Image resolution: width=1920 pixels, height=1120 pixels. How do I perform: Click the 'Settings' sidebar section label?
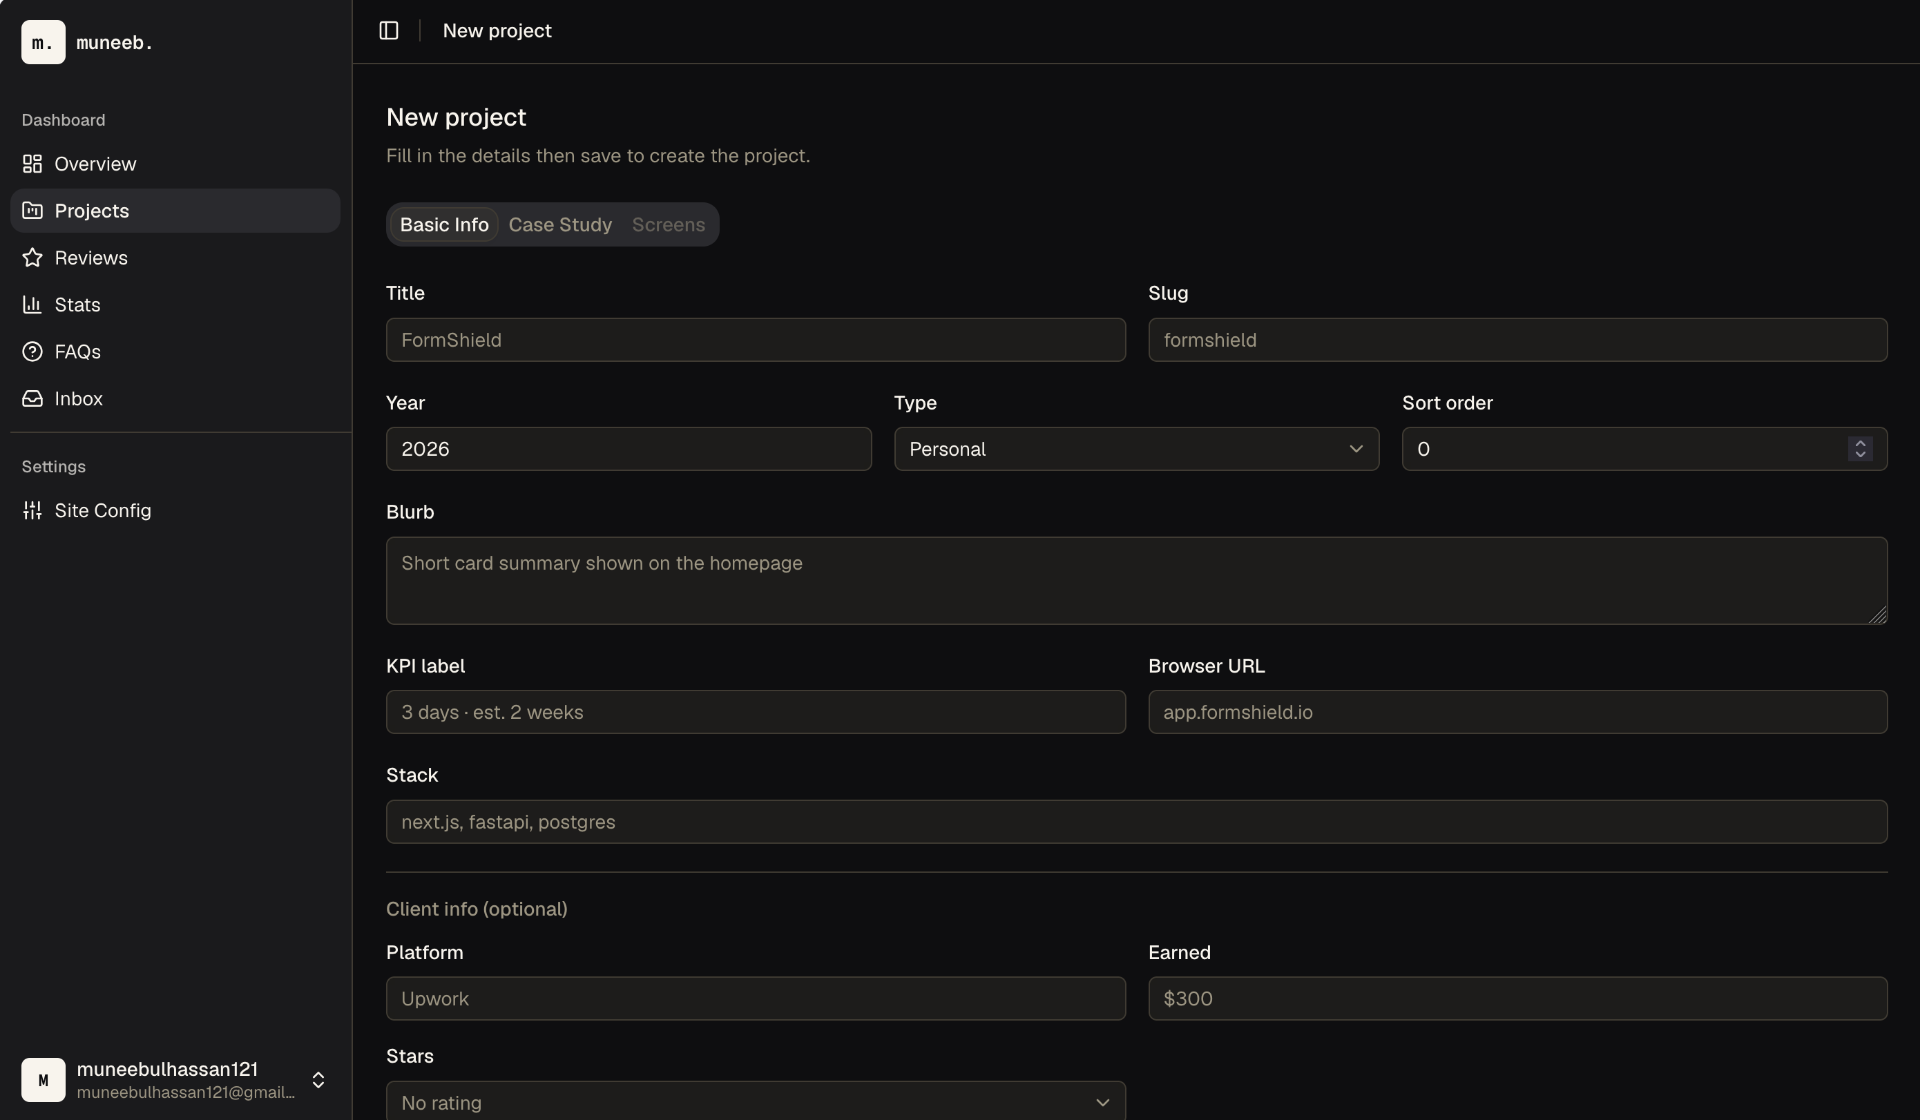click(53, 467)
